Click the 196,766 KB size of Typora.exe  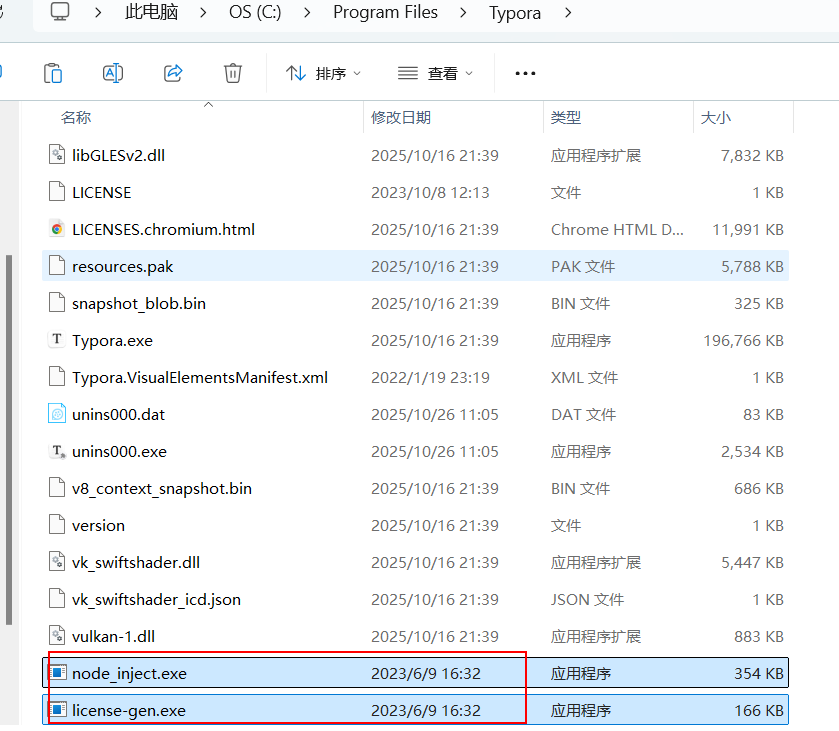point(743,341)
